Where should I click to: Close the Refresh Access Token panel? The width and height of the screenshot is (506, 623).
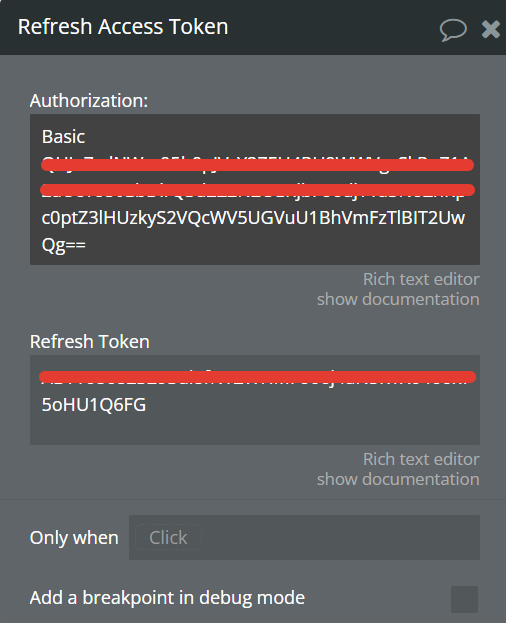[491, 29]
